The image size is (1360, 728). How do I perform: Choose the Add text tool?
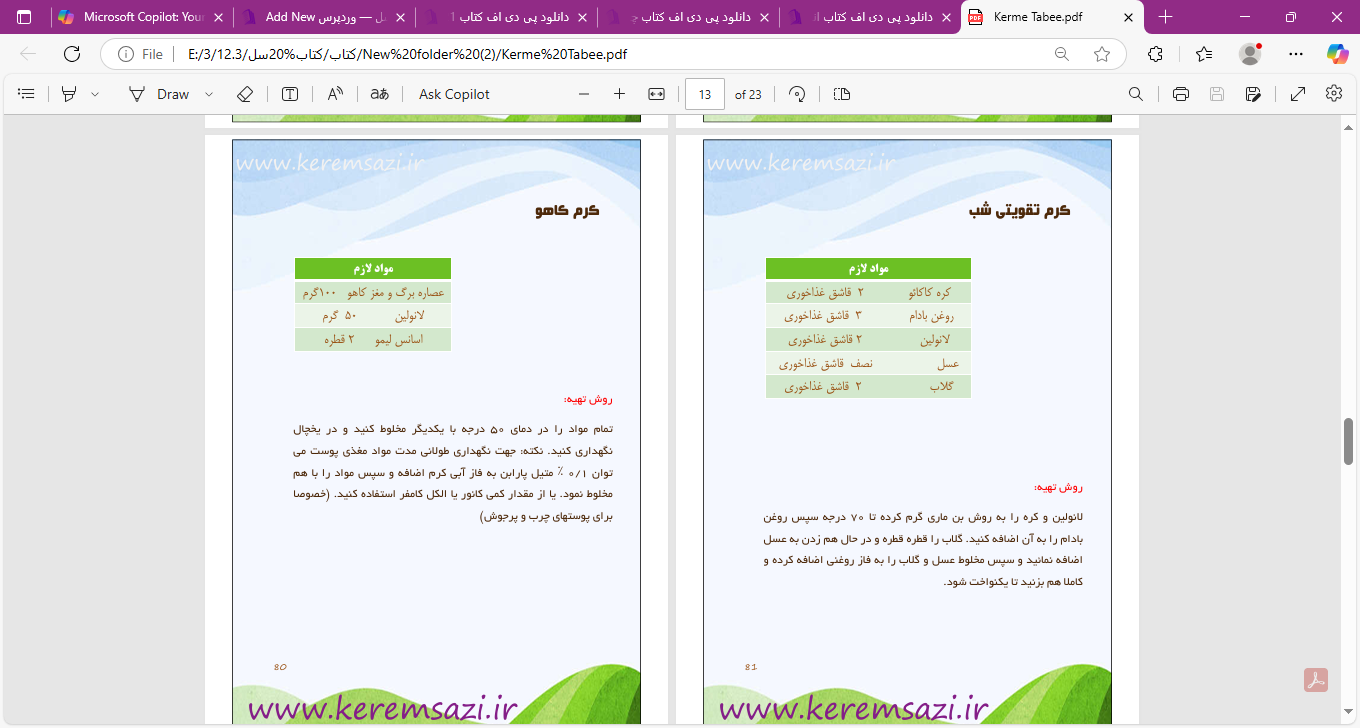pos(290,94)
